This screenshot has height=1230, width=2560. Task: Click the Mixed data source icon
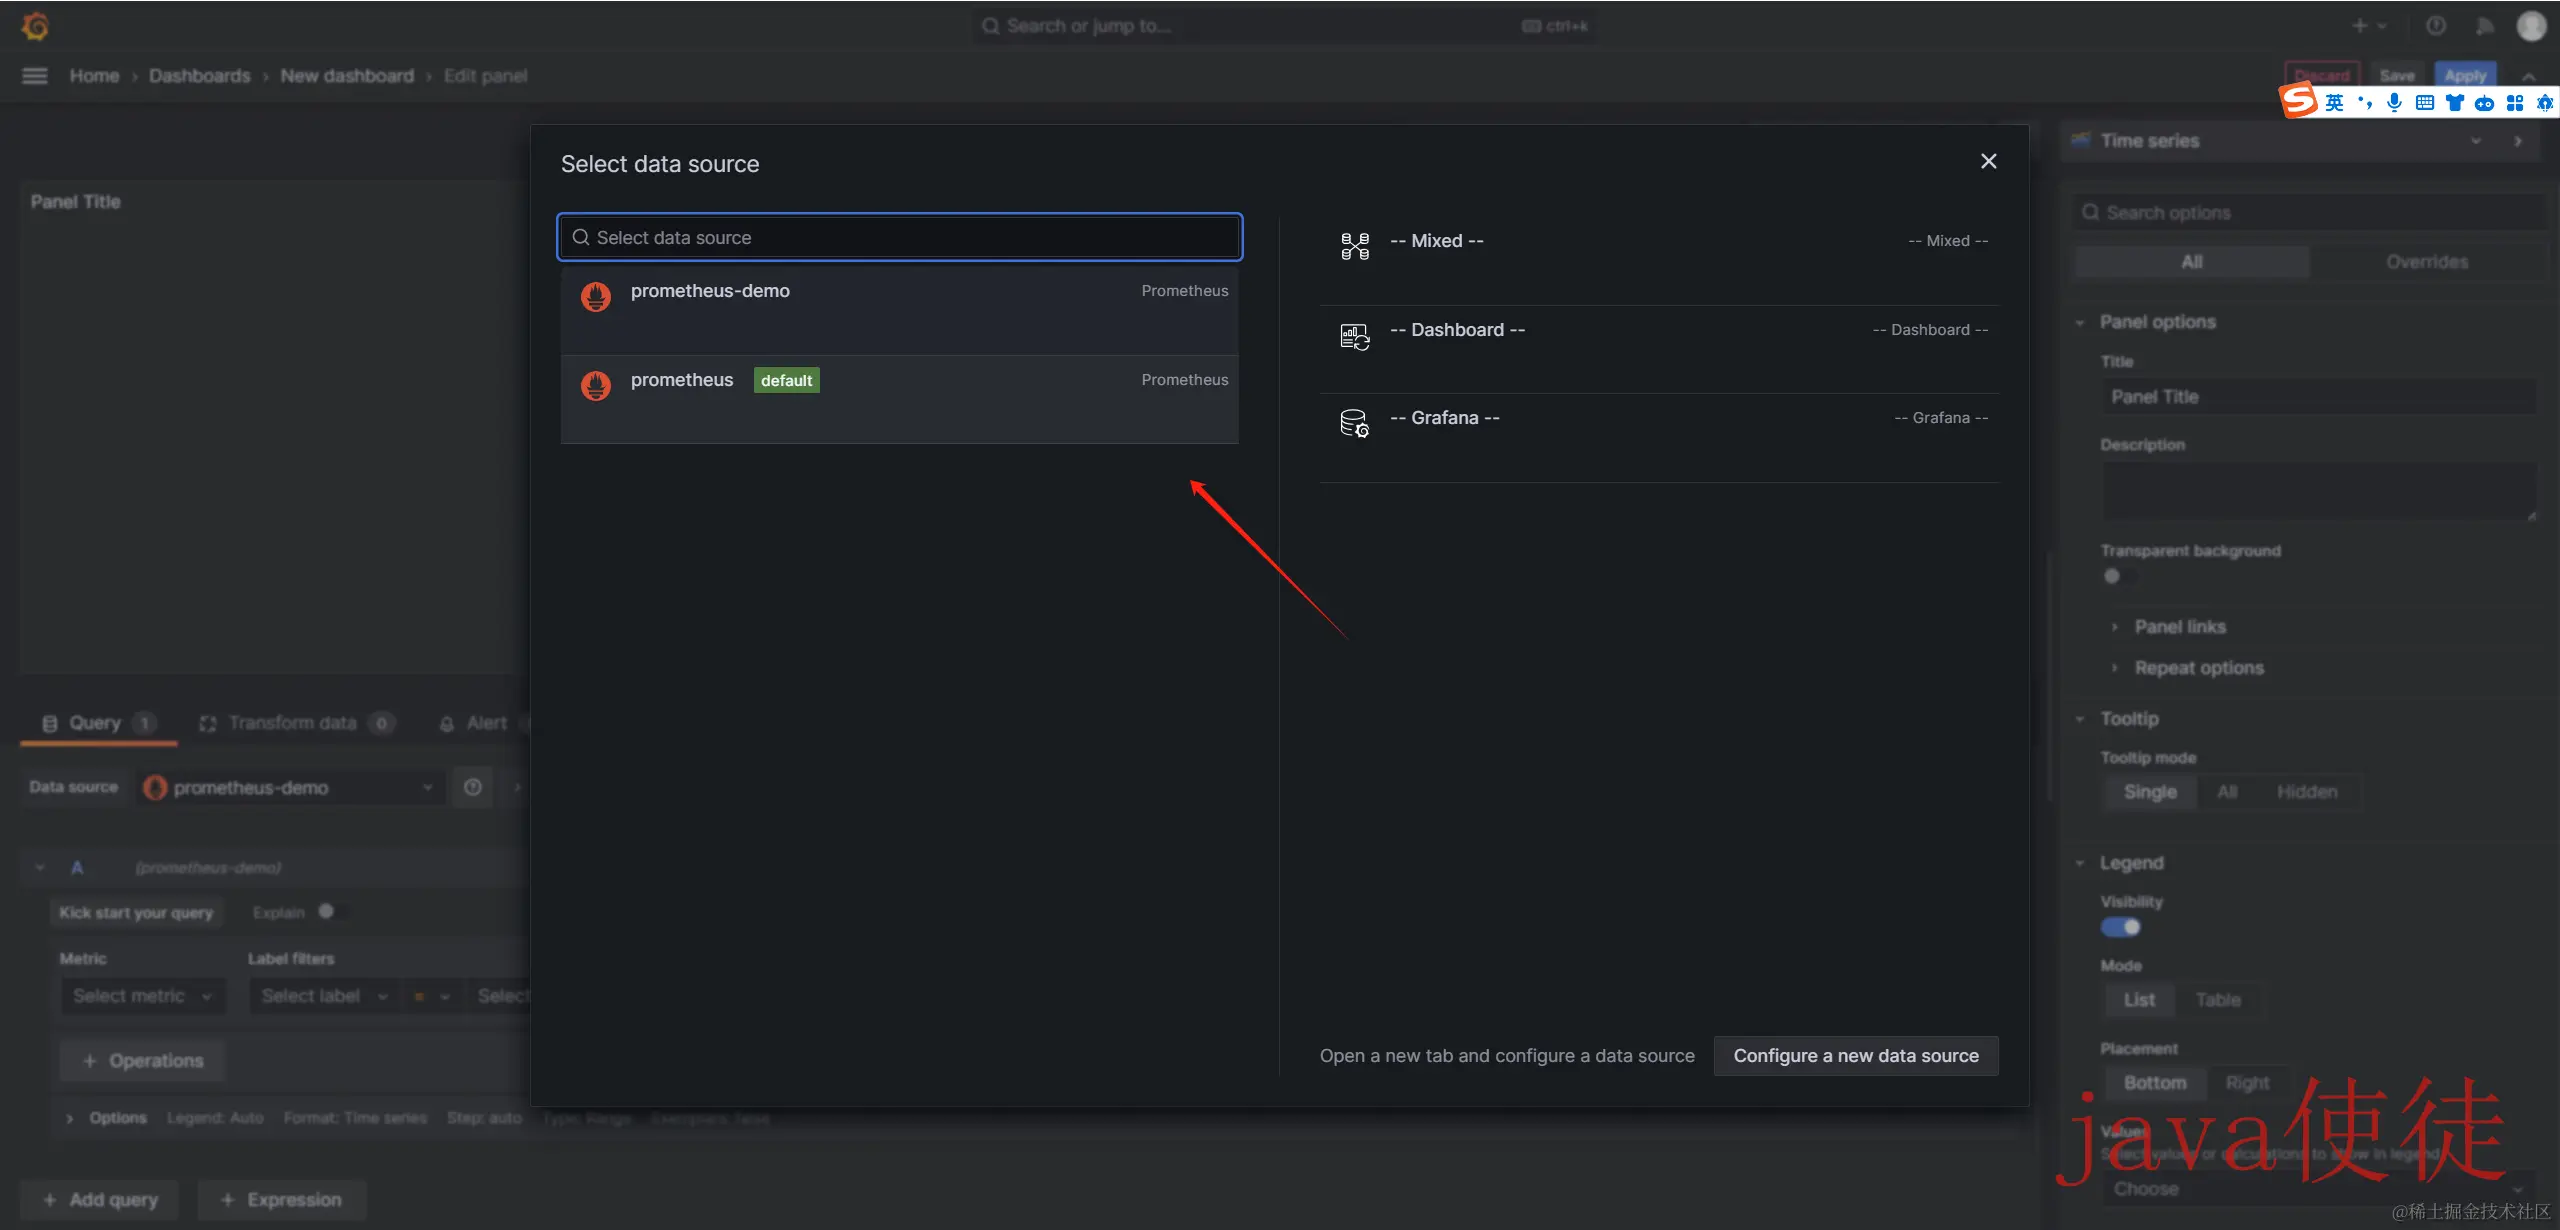coord(1355,246)
